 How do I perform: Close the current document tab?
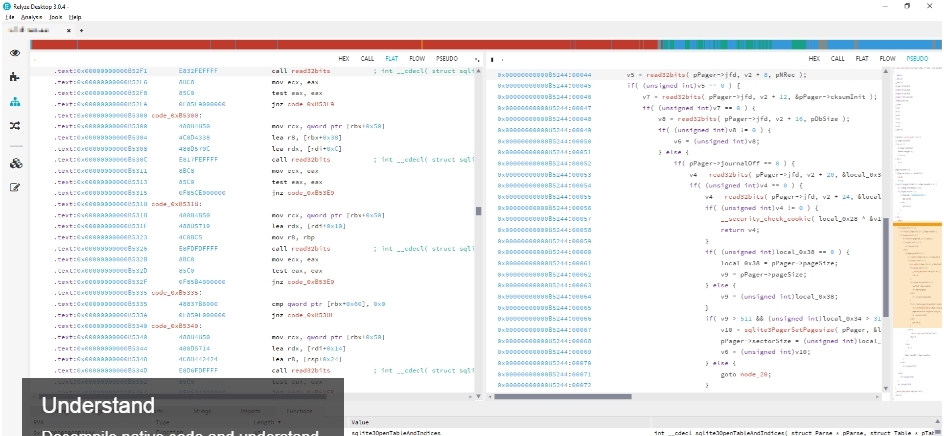68,30
